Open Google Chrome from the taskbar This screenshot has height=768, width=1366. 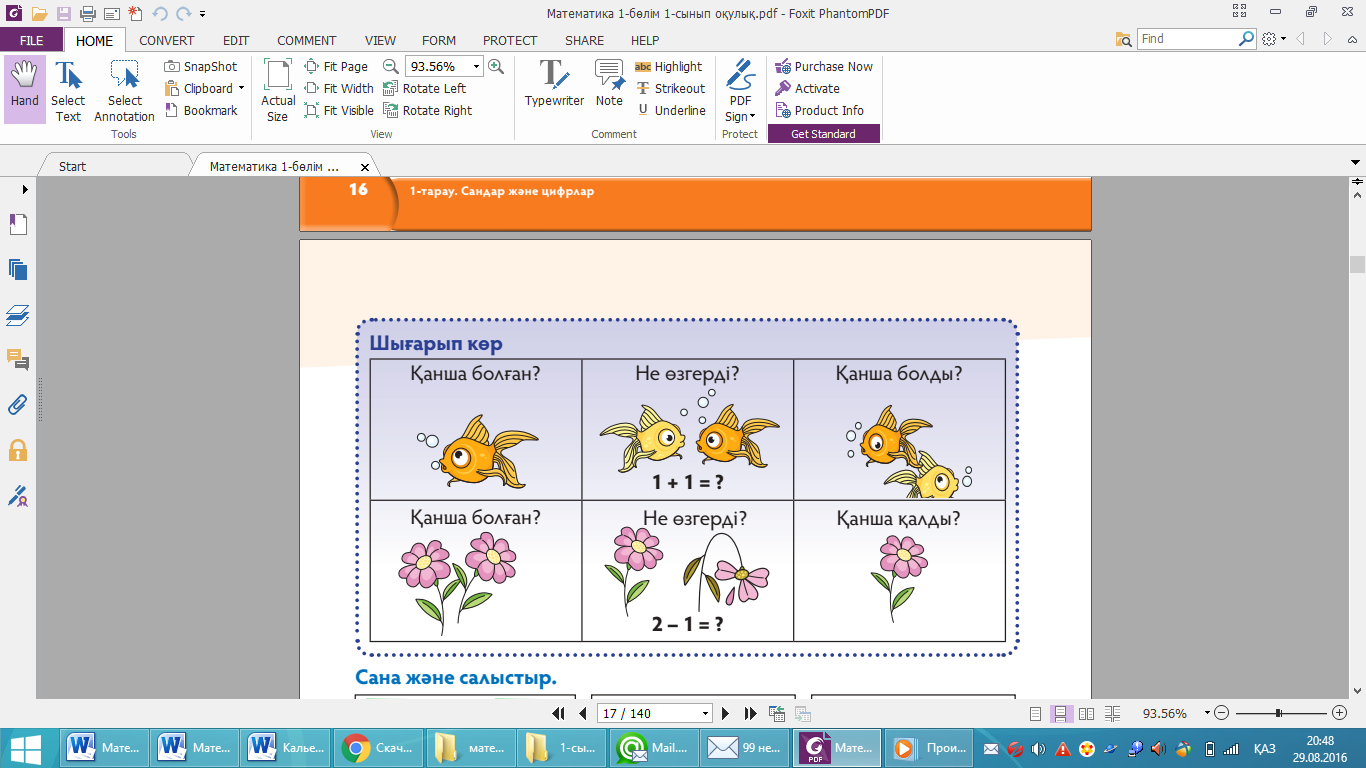[x=377, y=747]
